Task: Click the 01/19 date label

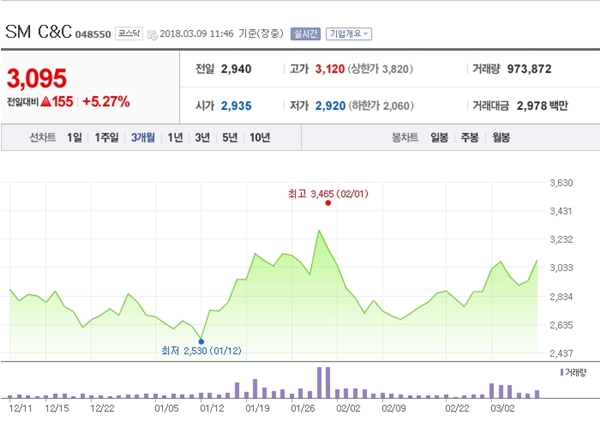Action: tap(257, 409)
